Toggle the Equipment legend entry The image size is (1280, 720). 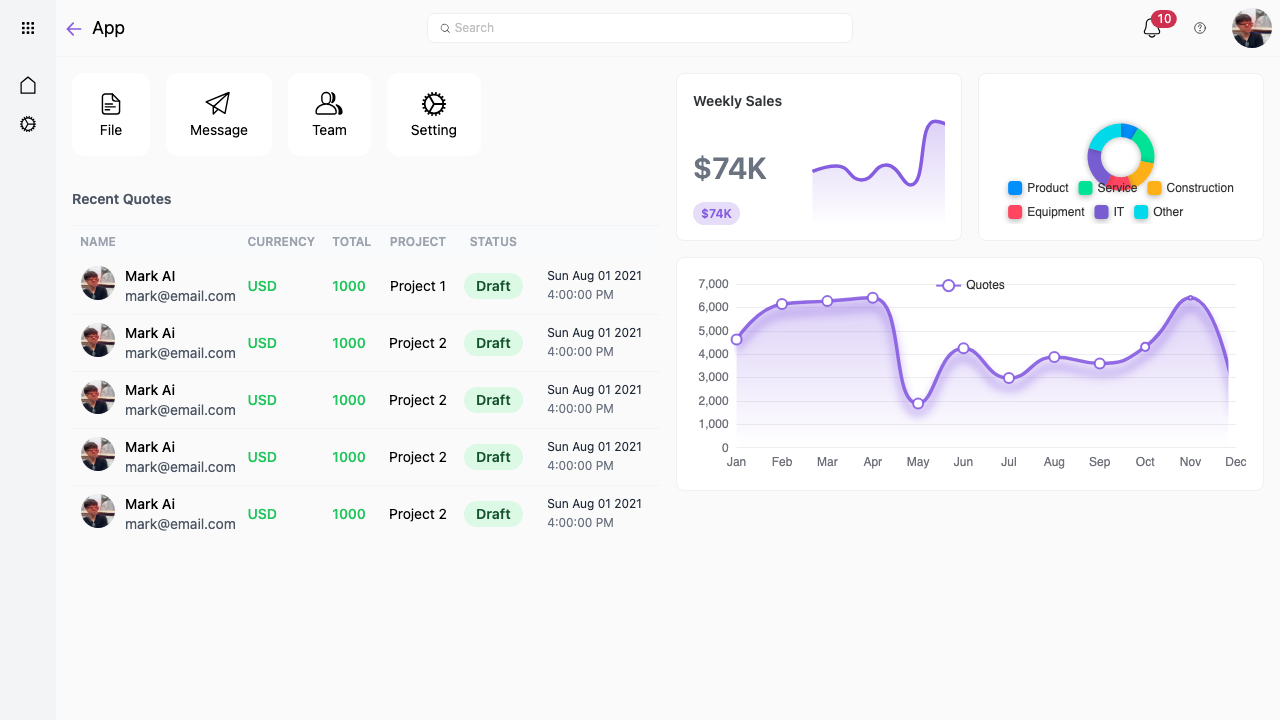tap(1046, 212)
